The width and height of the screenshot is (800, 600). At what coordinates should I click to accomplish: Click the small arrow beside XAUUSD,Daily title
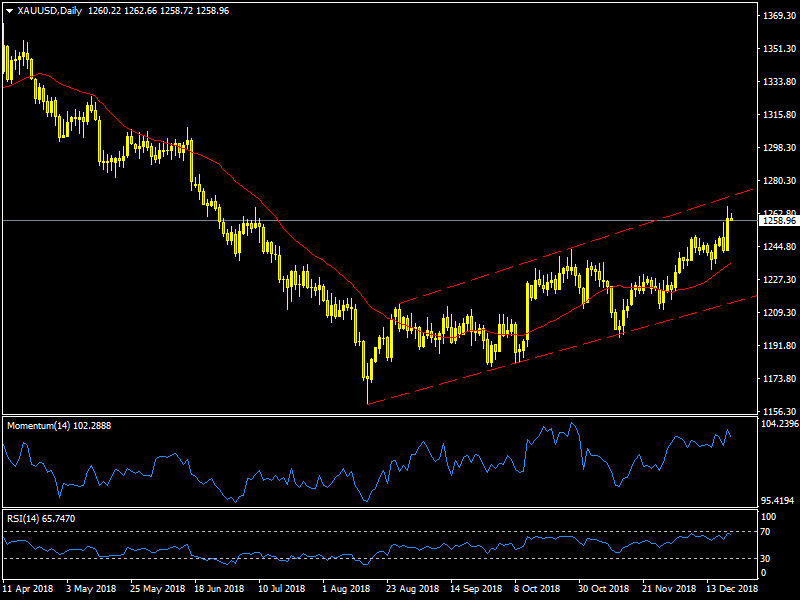(9, 10)
